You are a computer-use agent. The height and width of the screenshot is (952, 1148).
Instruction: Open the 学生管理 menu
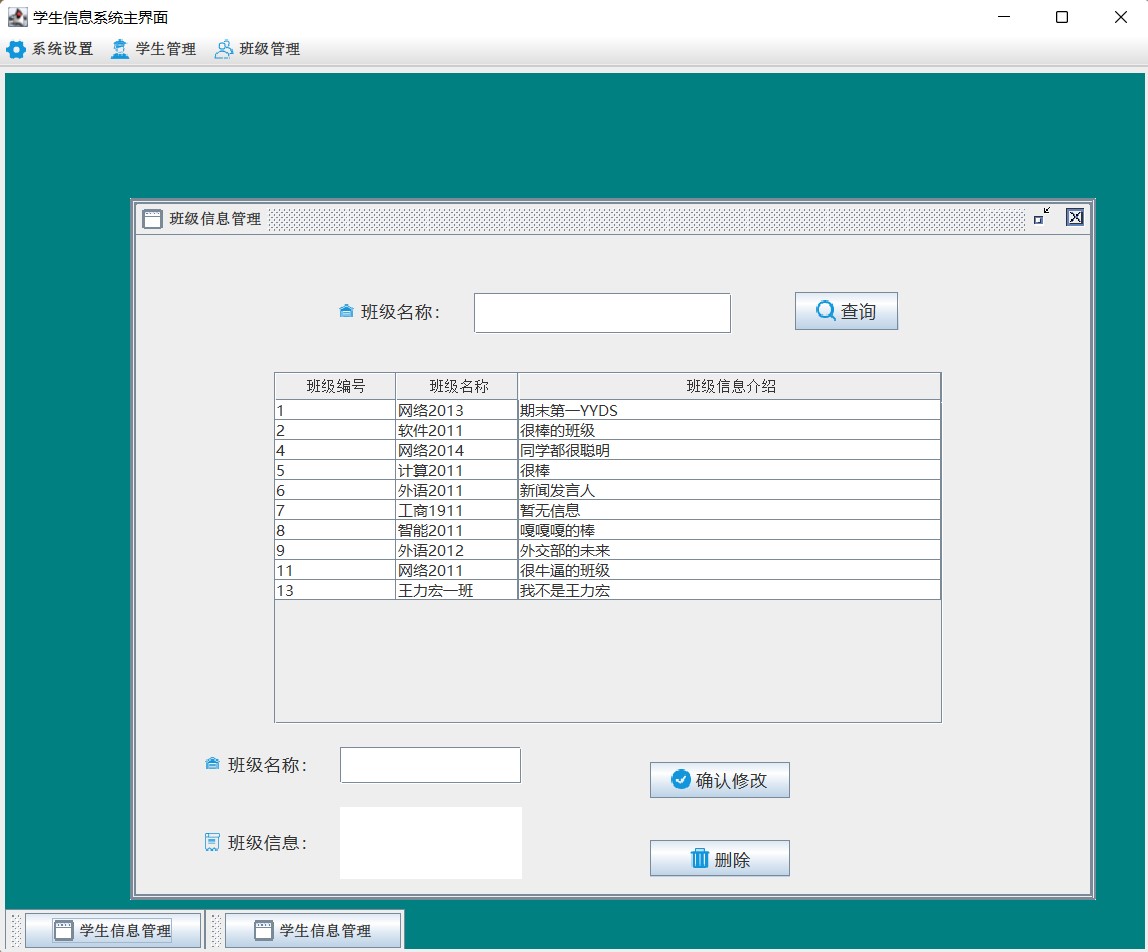coord(154,49)
